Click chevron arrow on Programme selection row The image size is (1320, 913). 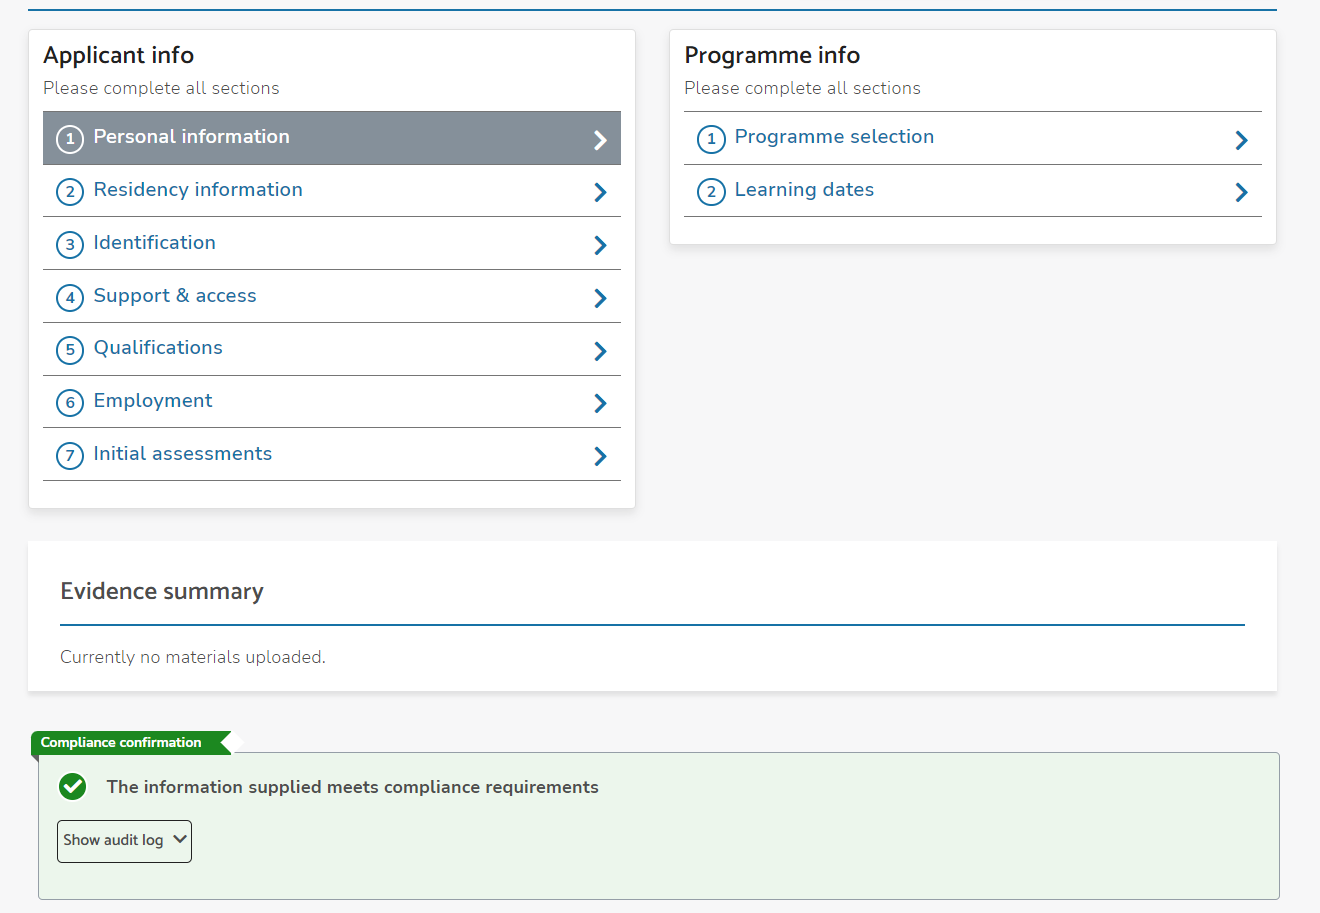point(1241,140)
